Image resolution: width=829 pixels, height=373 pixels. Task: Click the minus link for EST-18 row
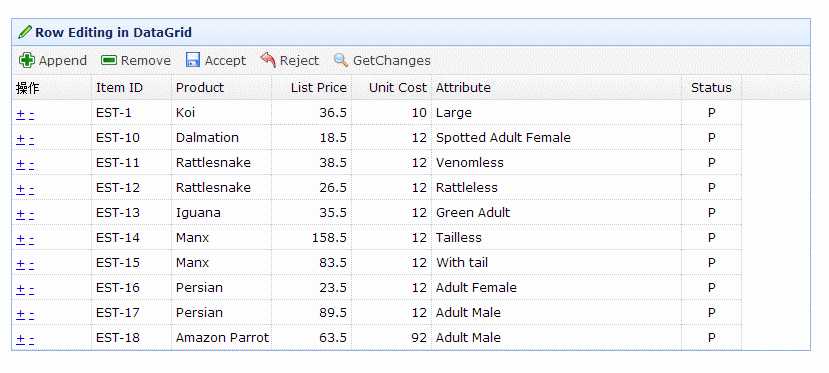pos(32,339)
